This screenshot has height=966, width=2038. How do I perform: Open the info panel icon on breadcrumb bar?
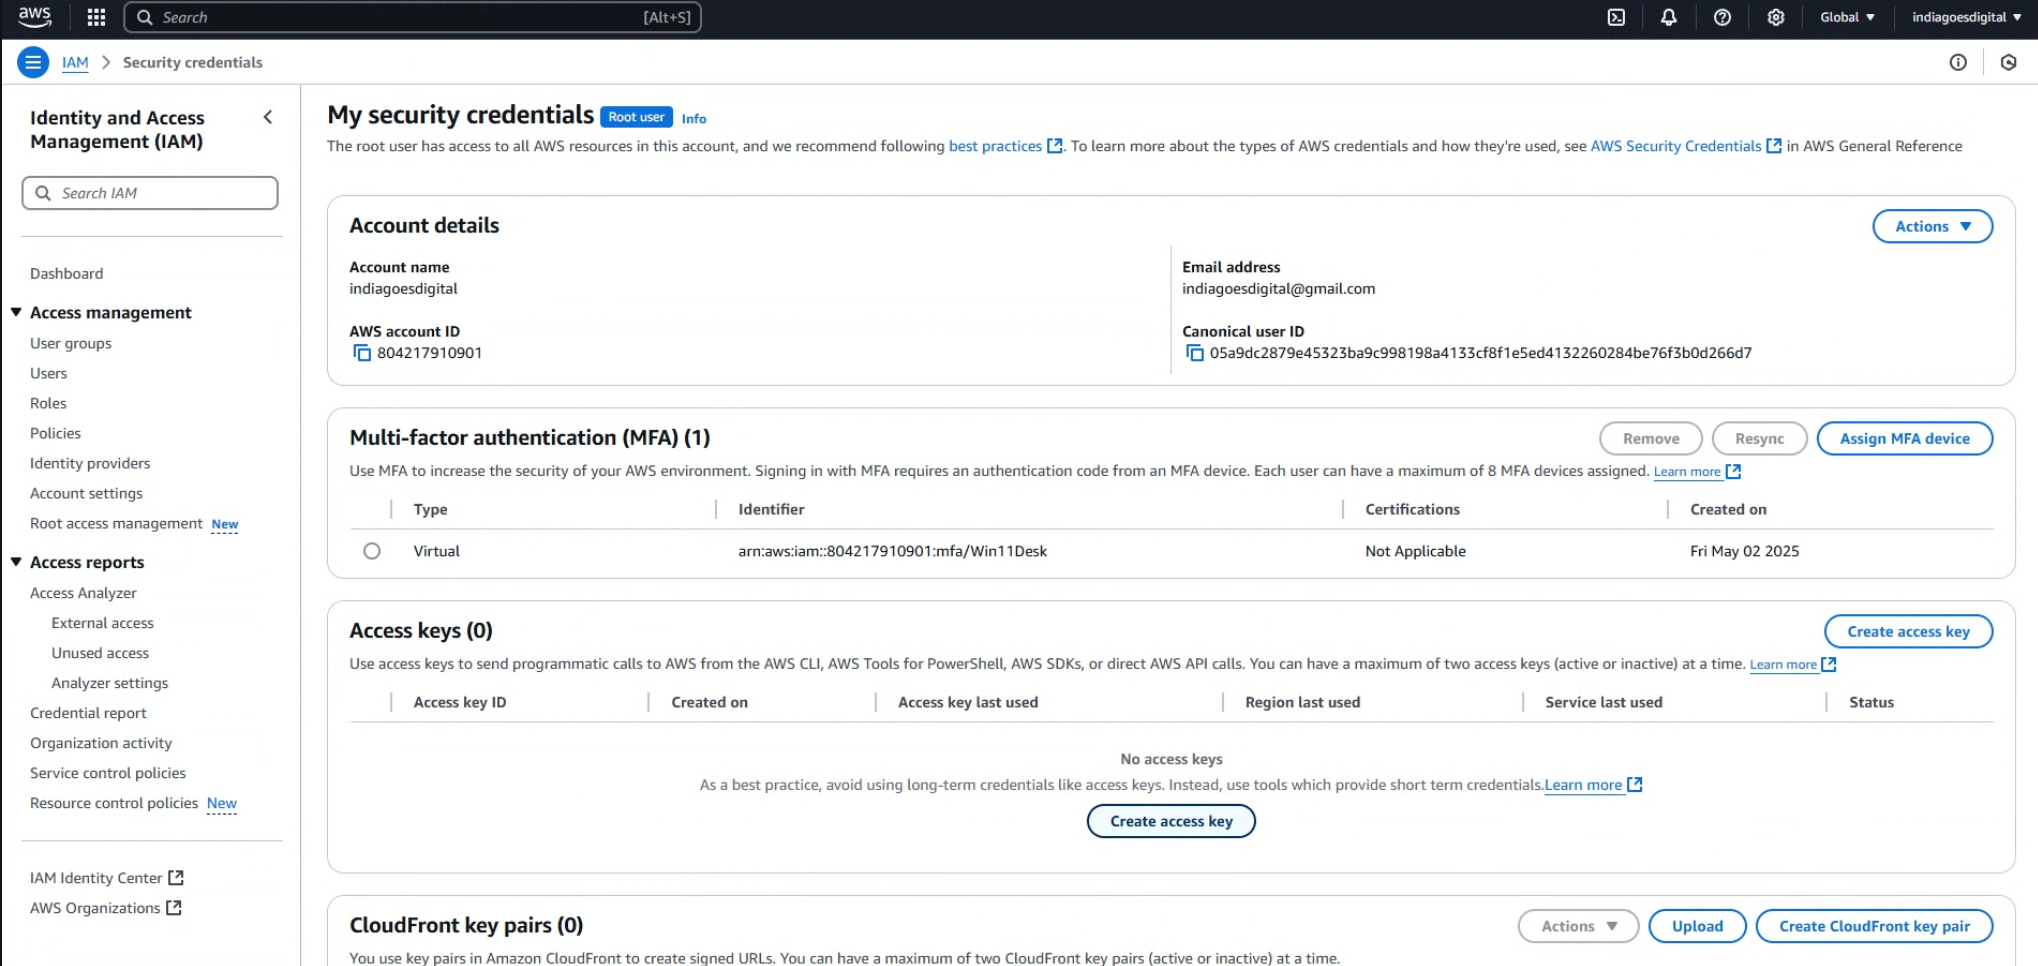pyautogui.click(x=1958, y=62)
